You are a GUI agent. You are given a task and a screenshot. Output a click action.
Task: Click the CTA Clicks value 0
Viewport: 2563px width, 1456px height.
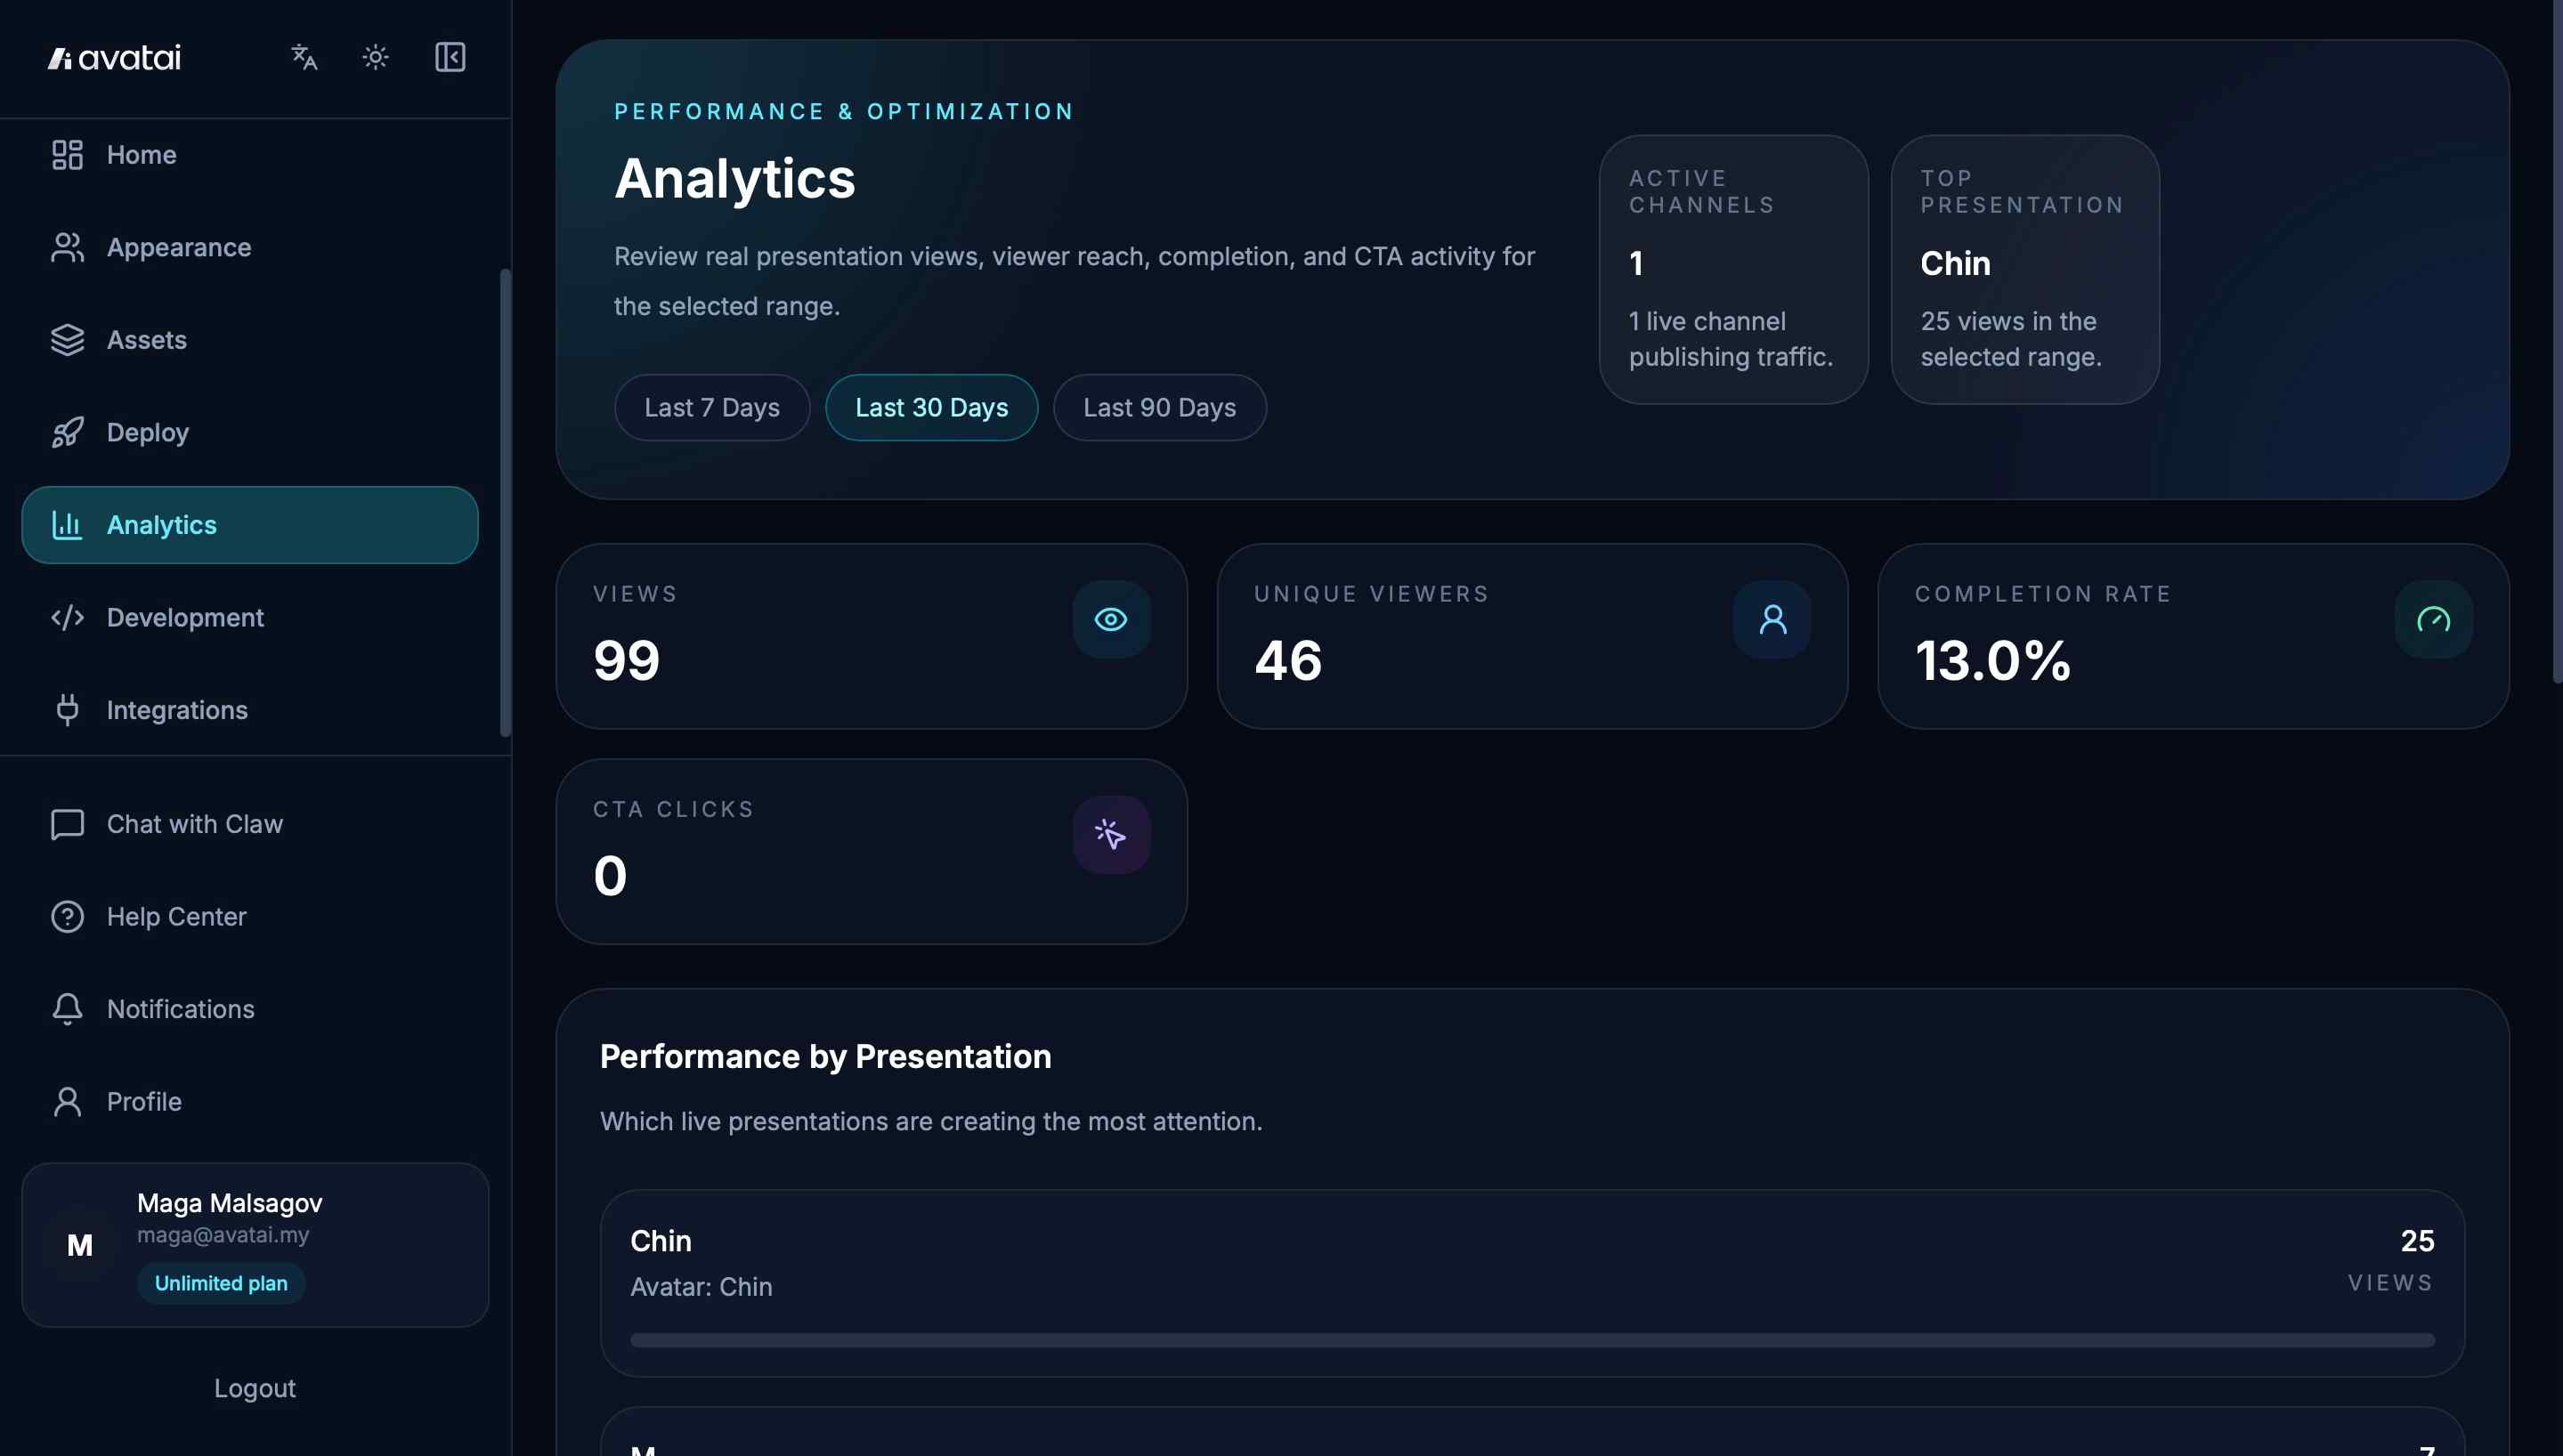pos(610,876)
